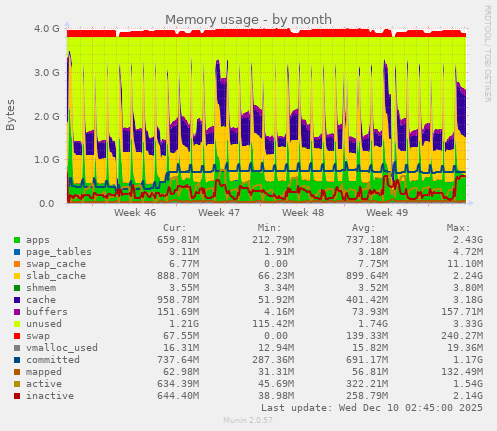Click the swap red legend swatch
The height and width of the screenshot is (431, 497).
click(x=17, y=336)
